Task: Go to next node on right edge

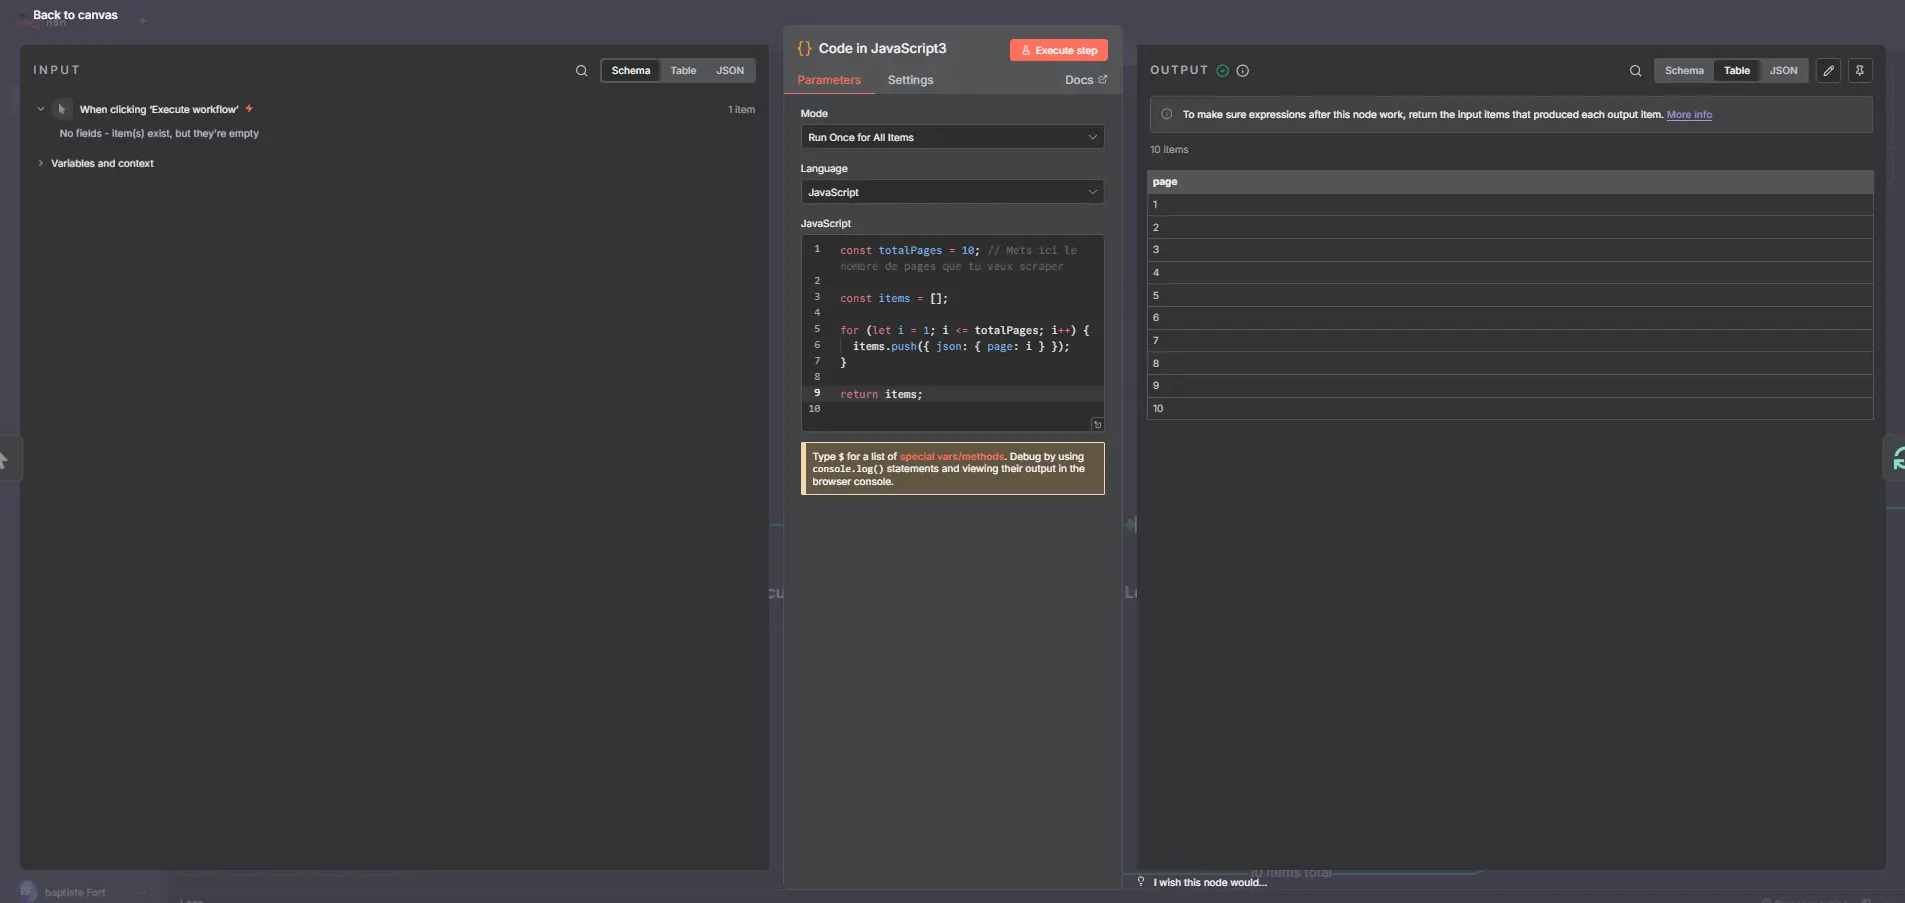Action: tap(1896, 459)
